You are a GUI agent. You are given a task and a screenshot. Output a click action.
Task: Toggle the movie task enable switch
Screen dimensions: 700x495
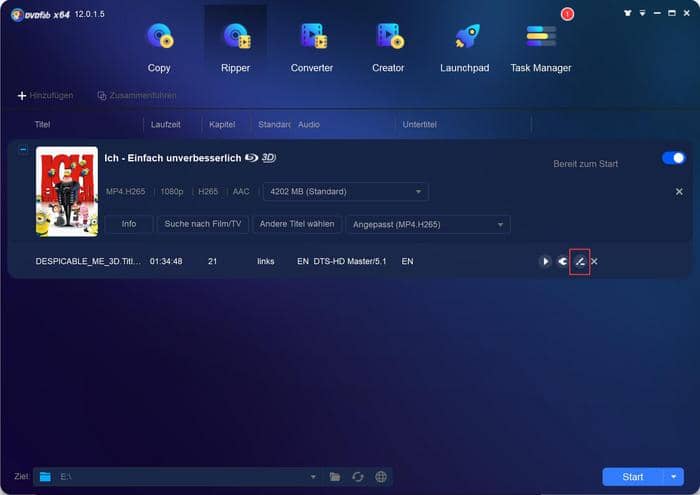click(x=673, y=158)
